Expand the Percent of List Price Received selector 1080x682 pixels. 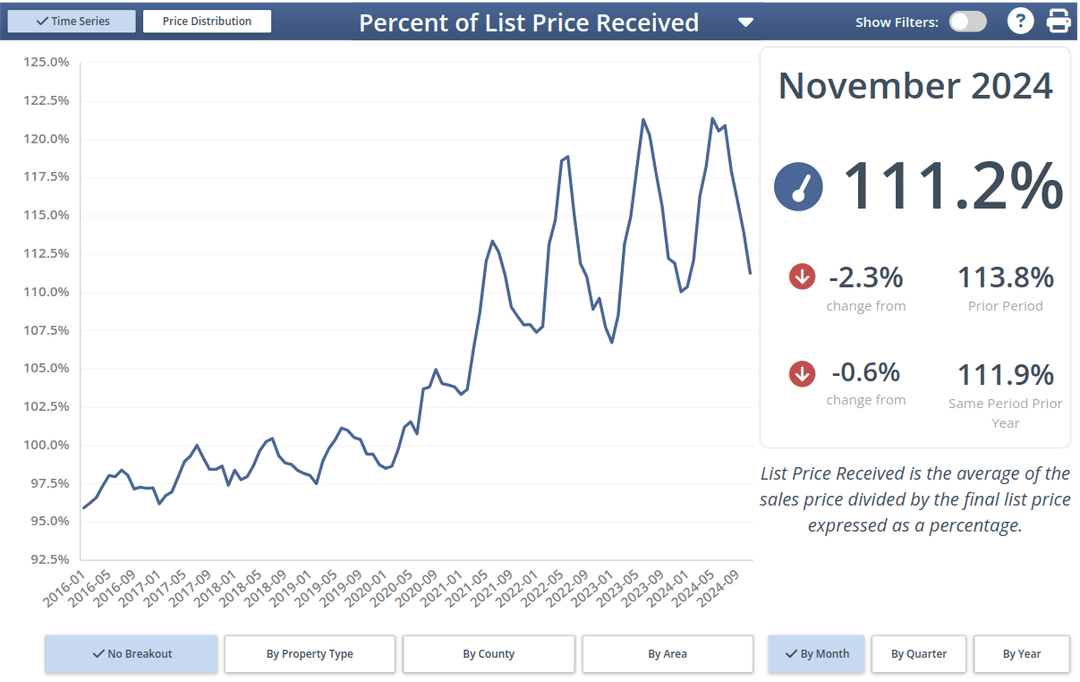click(528, 22)
